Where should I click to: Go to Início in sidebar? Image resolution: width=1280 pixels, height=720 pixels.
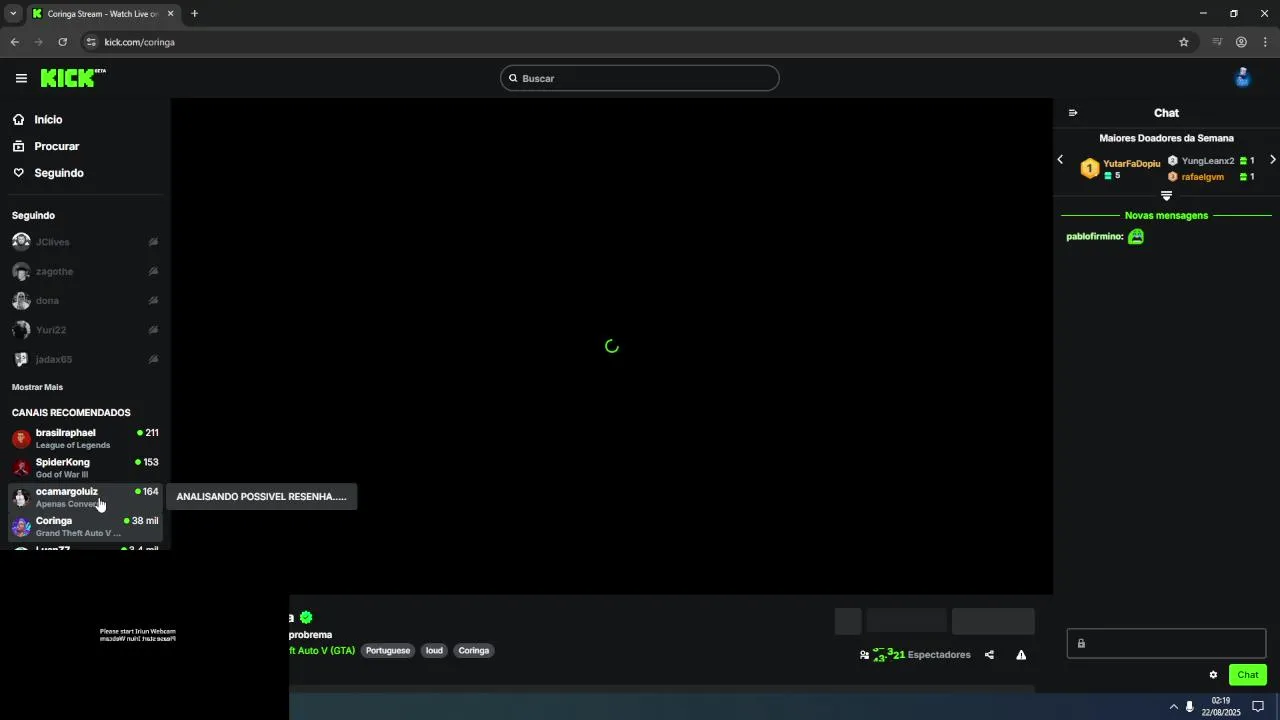[48, 120]
